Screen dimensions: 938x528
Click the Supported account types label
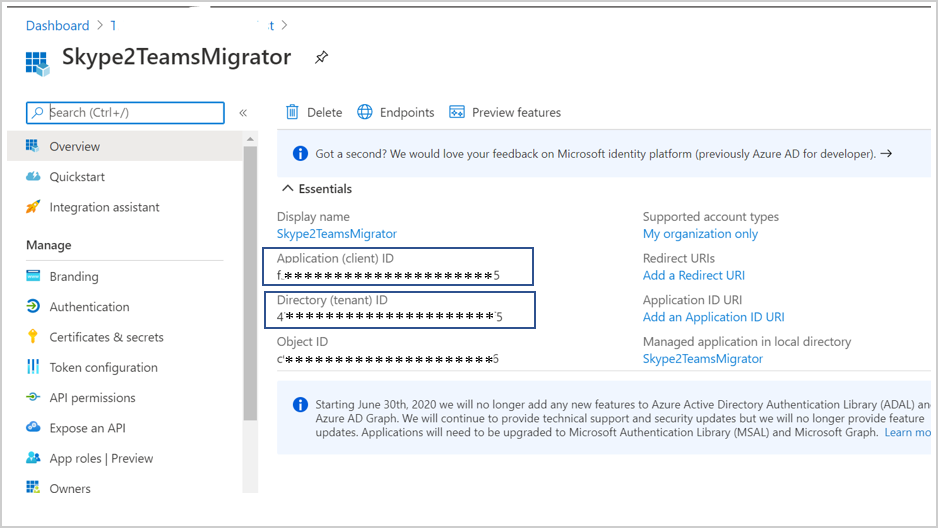click(x=711, y=216)
